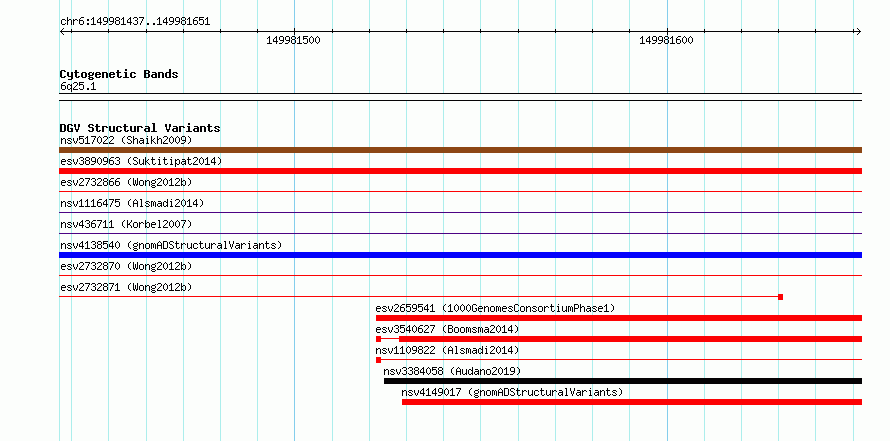Select the red esv3890963 variant bar
This screenshot has height=441, width=890.
pyautogui.click(x=460, y=171)
